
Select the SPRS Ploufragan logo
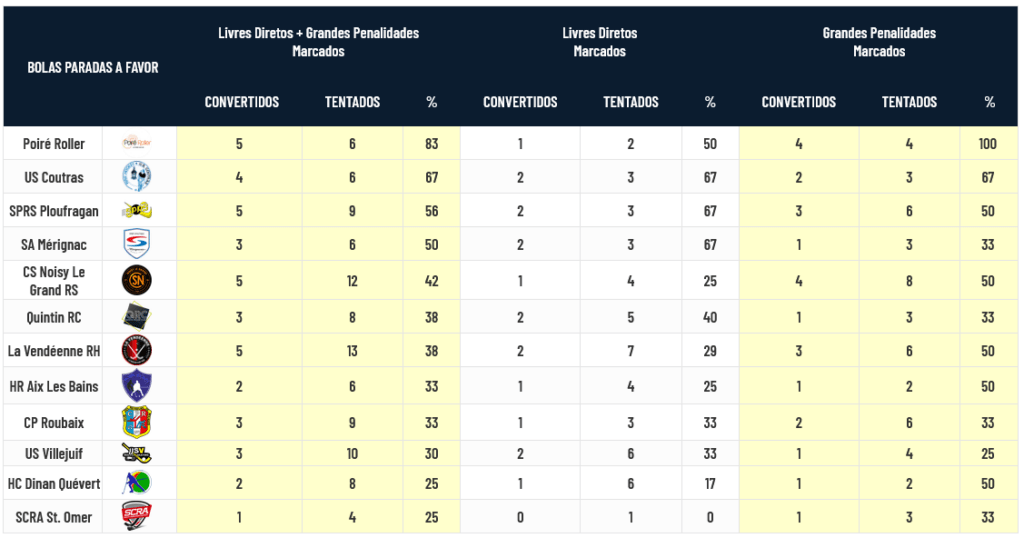coord(137,210)
